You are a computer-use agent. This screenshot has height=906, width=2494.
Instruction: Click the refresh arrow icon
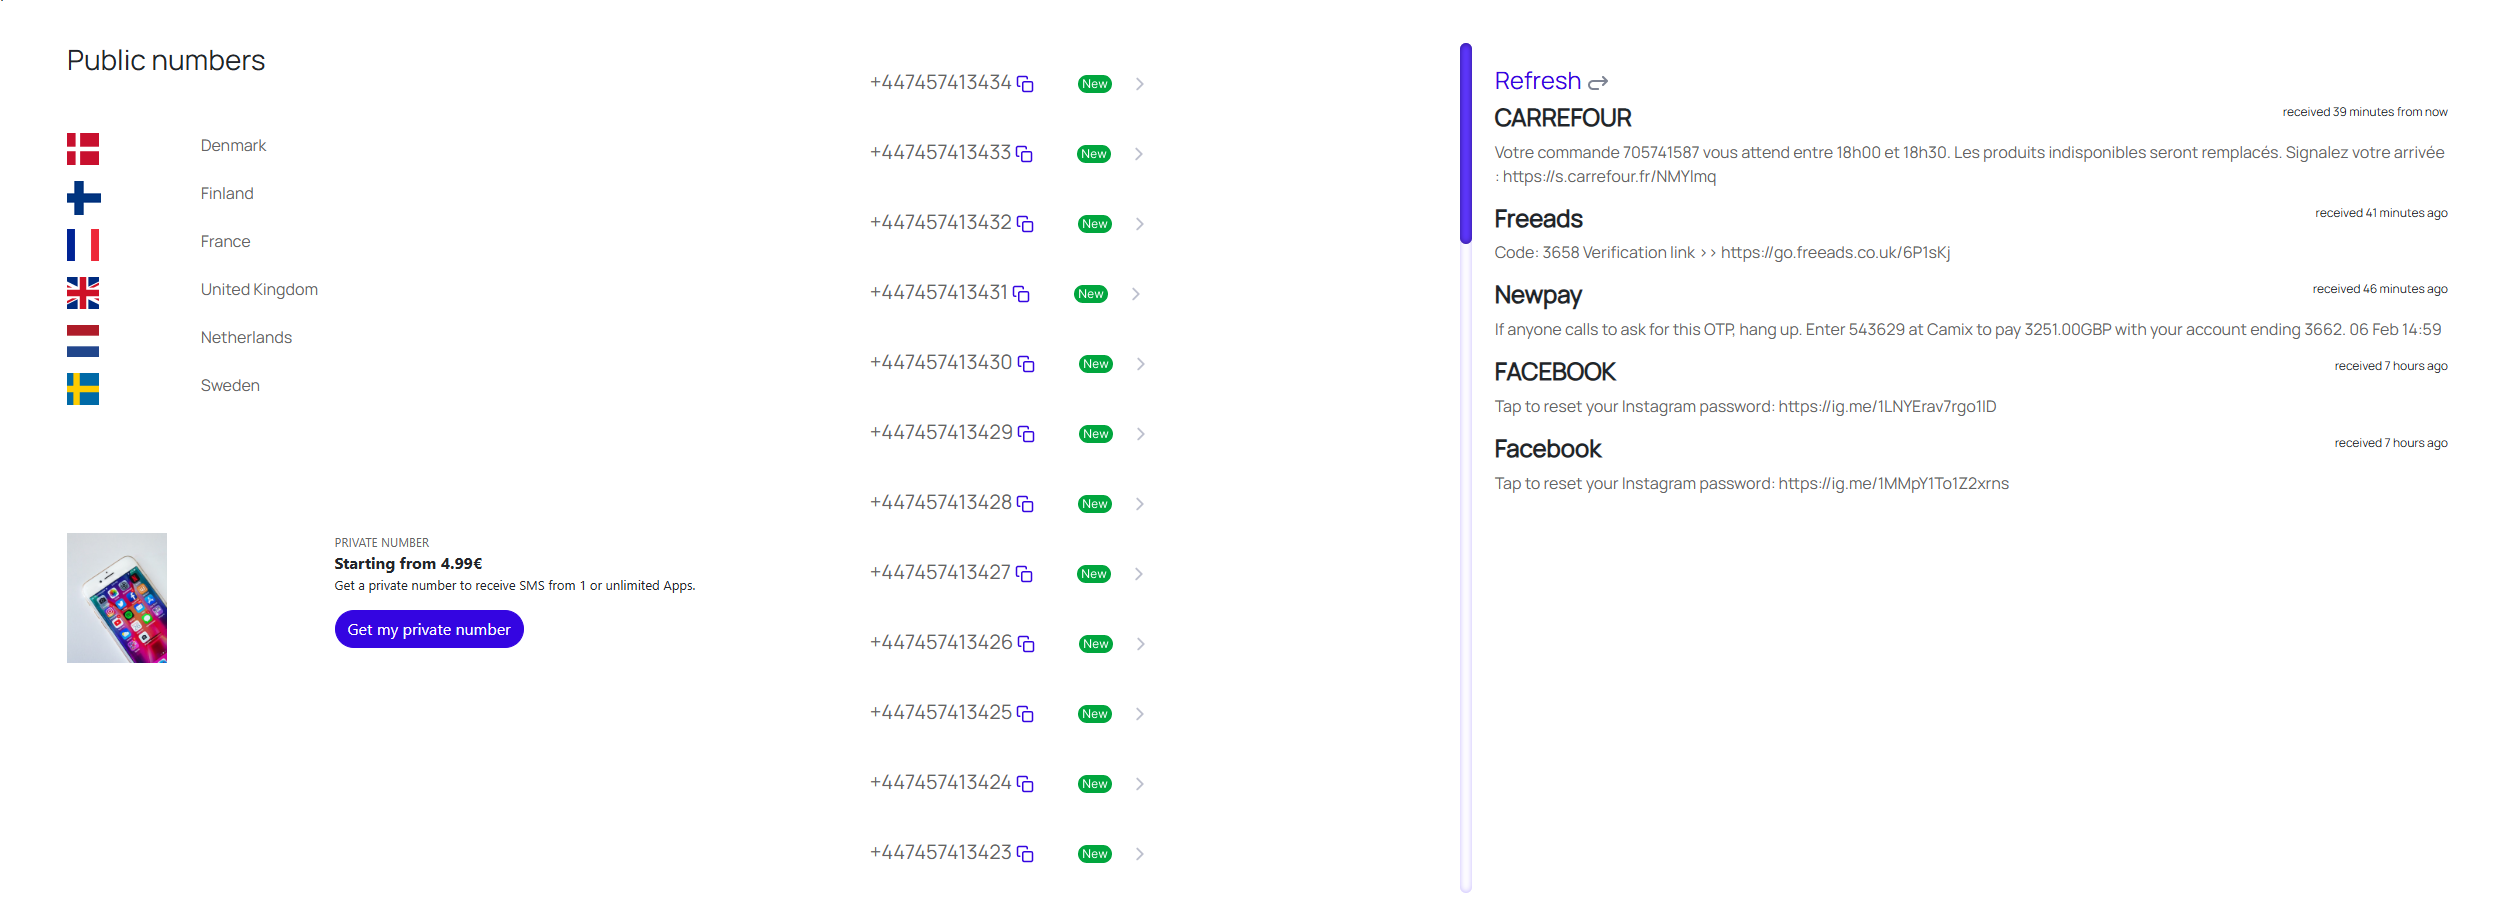pyautogui.click(x=1598, y=83)
